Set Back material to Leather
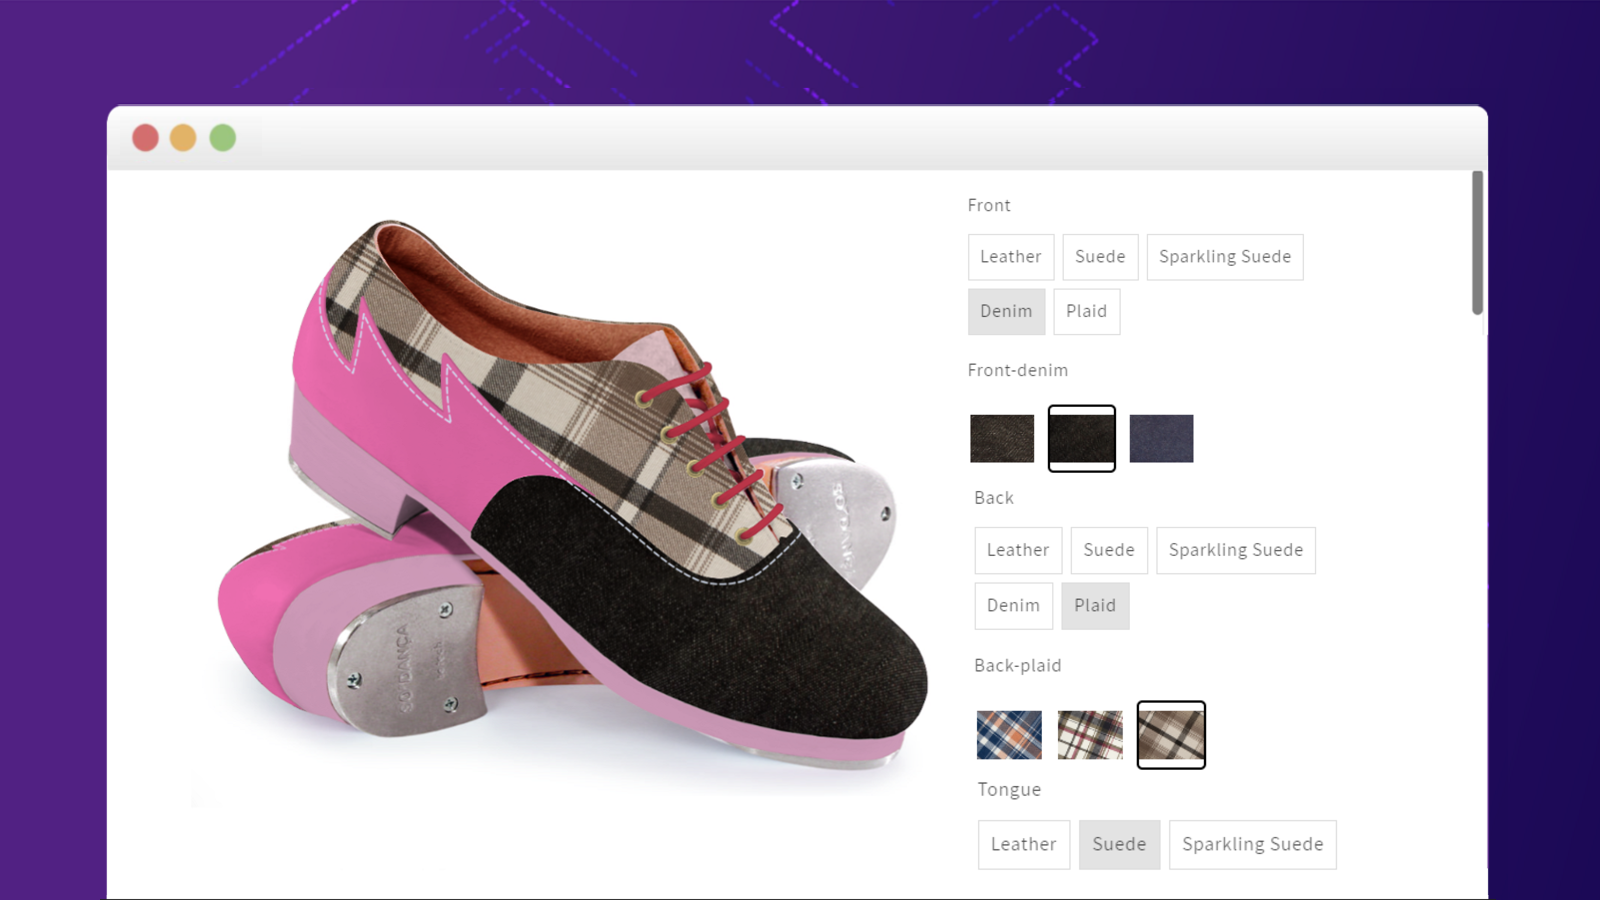1600x900 pixels. 1018,550
